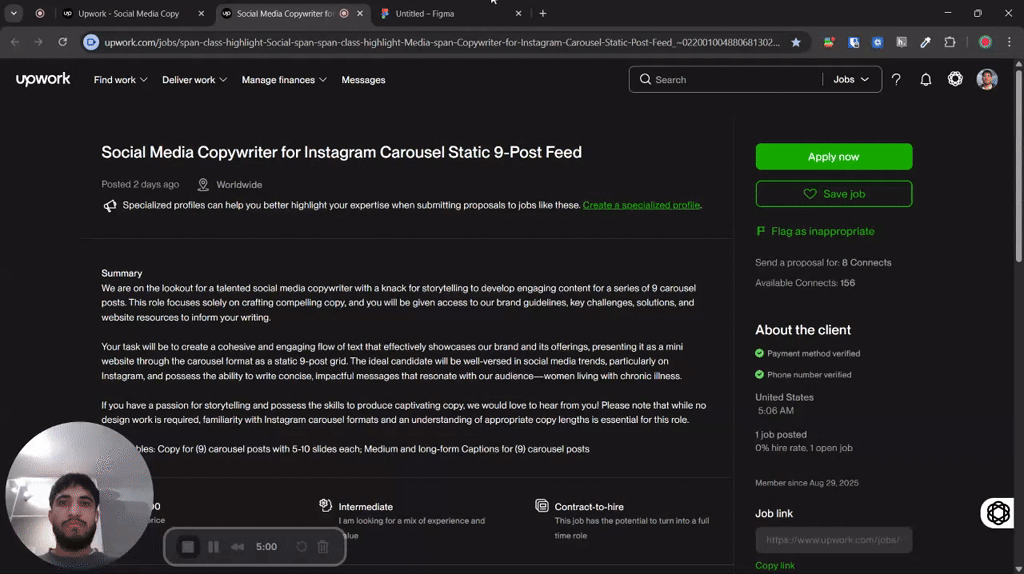Click the Payment method verified text

(x=813, y=353)
